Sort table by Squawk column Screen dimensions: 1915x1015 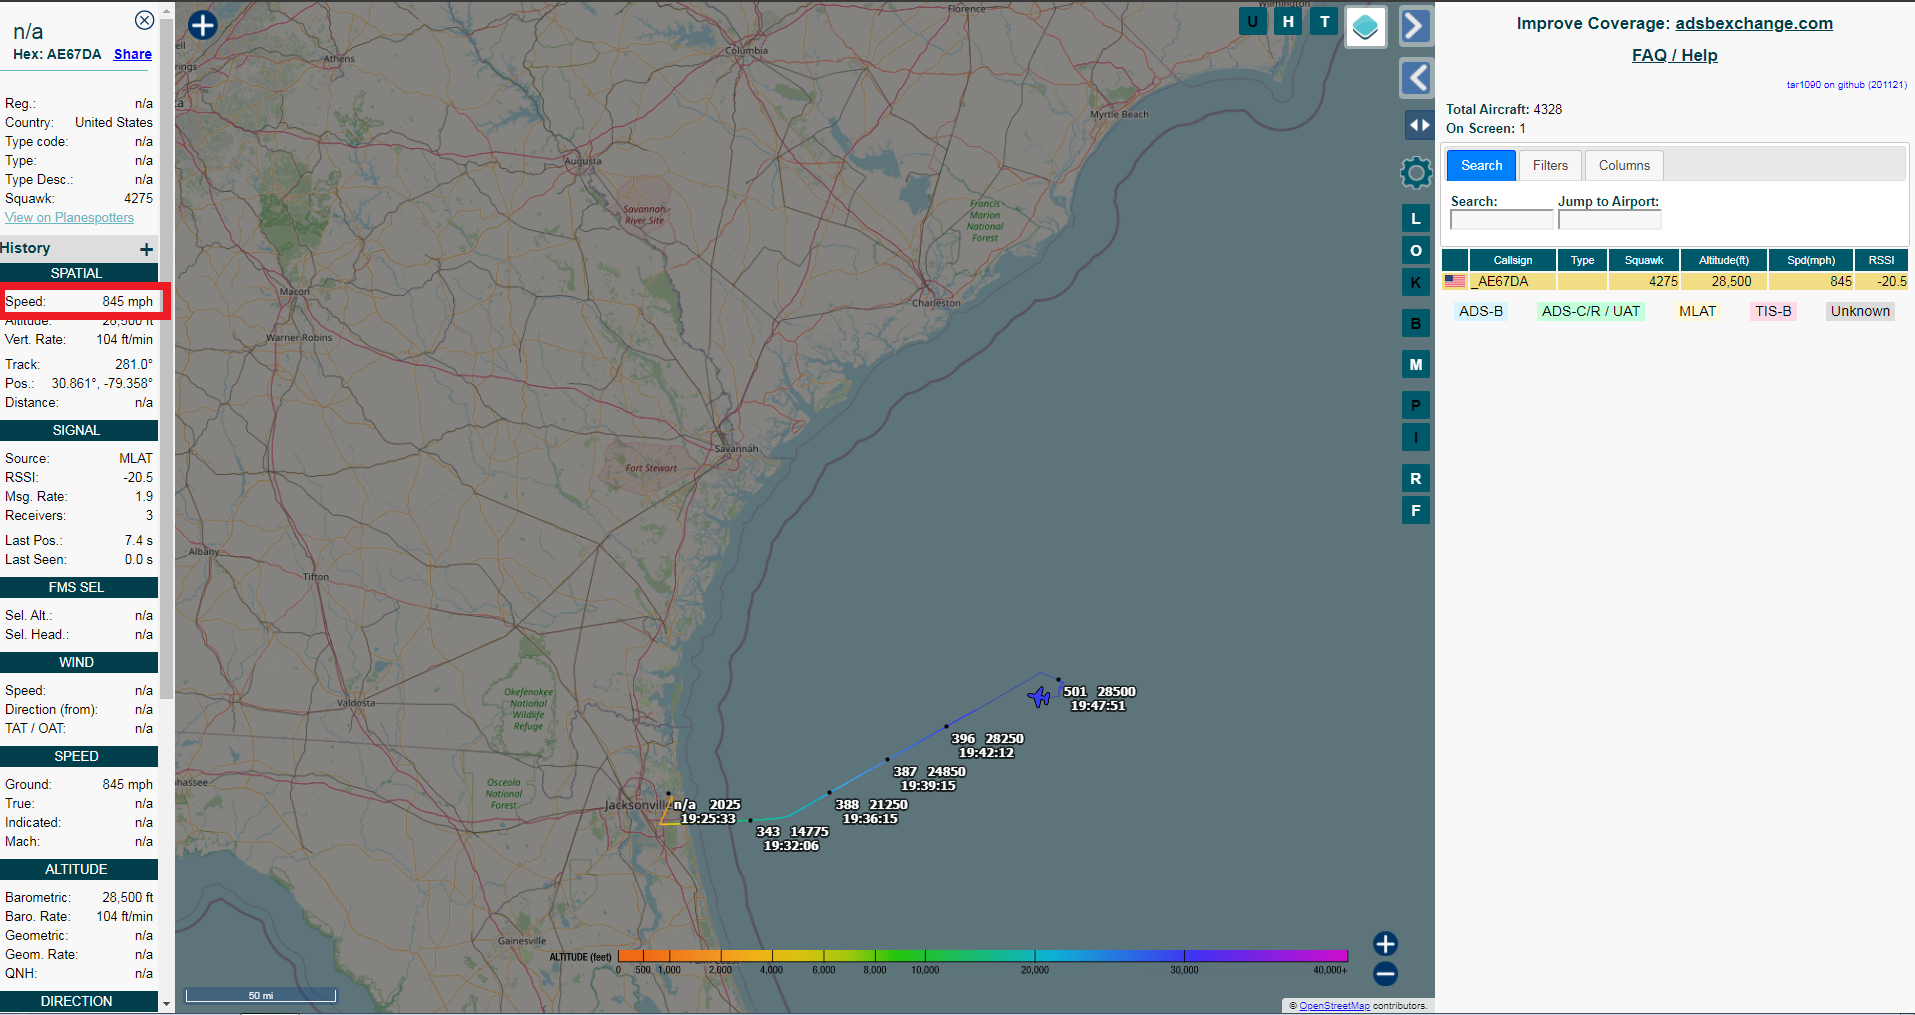pyautogui.click(x=1643, y=260)
